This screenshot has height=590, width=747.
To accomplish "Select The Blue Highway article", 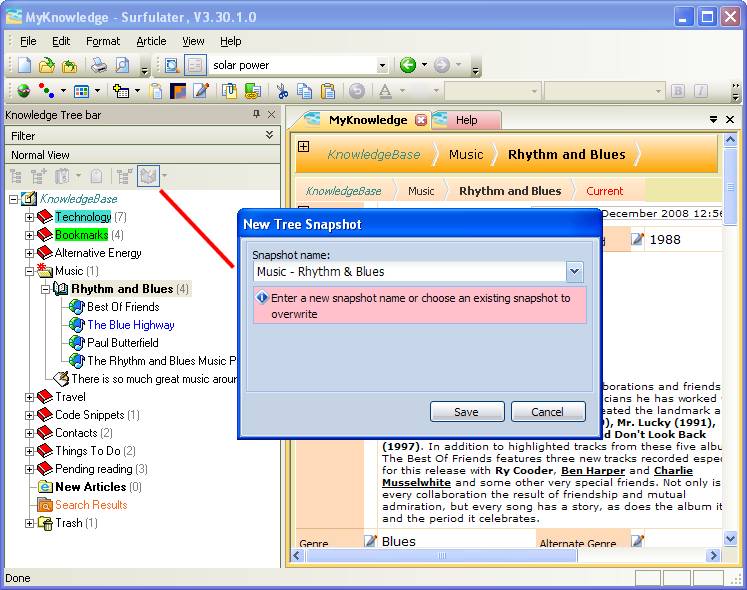I will pyautogui.click(x=131, y=325).
